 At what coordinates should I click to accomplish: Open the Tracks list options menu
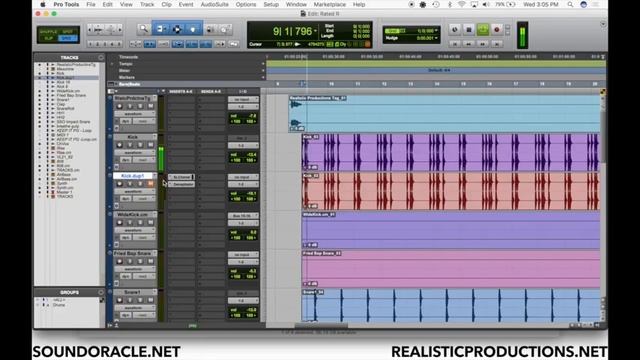(x=101, y=58)
